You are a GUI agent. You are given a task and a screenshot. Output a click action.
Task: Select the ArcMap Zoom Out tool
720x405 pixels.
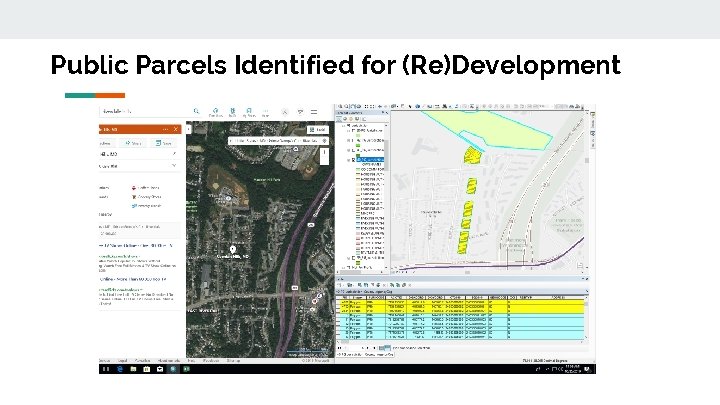347,107
